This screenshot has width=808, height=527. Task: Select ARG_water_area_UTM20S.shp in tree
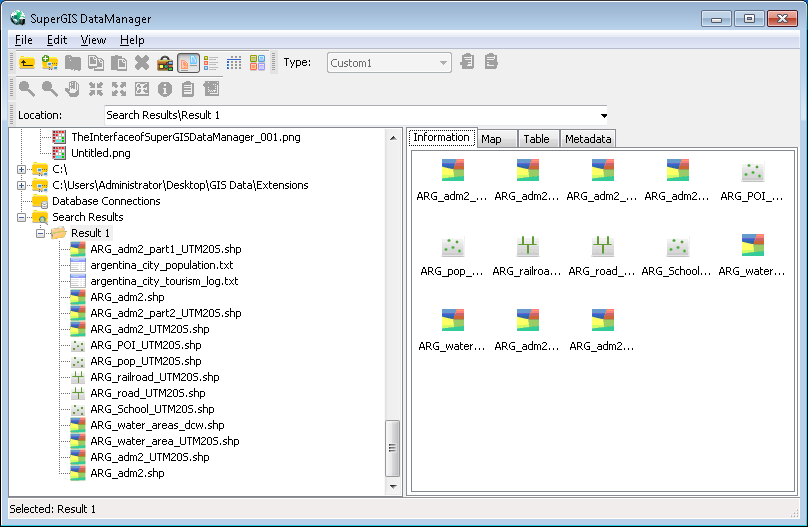pyautogui.click(x=165, y=441)
